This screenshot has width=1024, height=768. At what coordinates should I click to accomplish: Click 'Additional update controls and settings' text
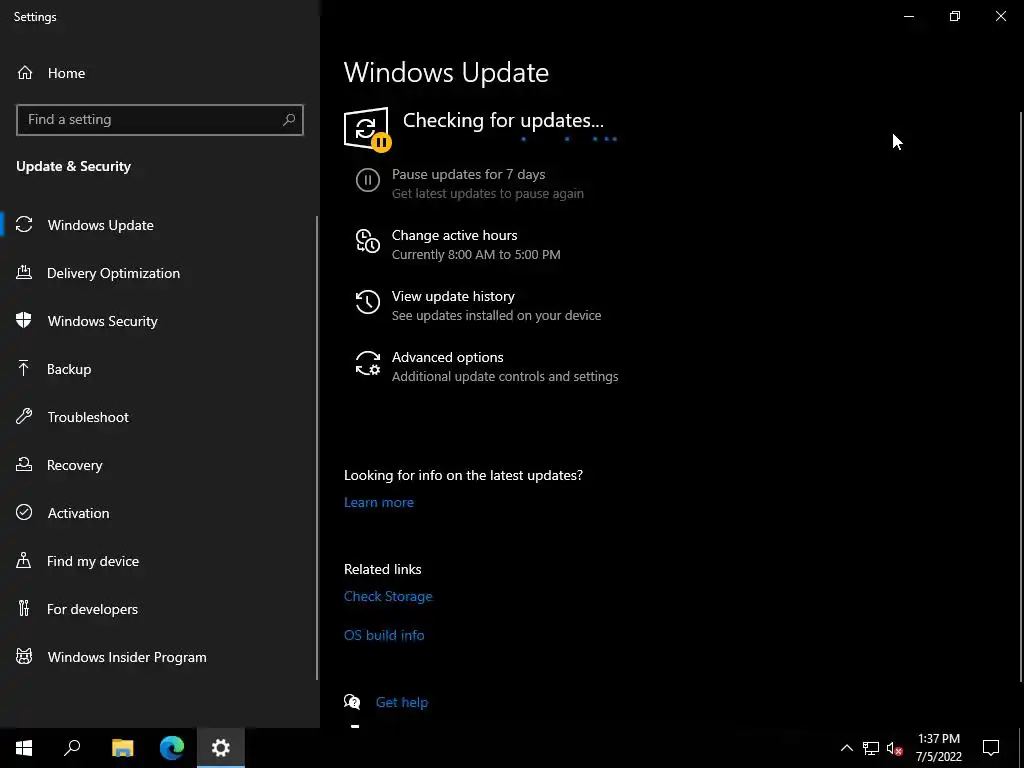pyautogui.click(x=505, y=376)
